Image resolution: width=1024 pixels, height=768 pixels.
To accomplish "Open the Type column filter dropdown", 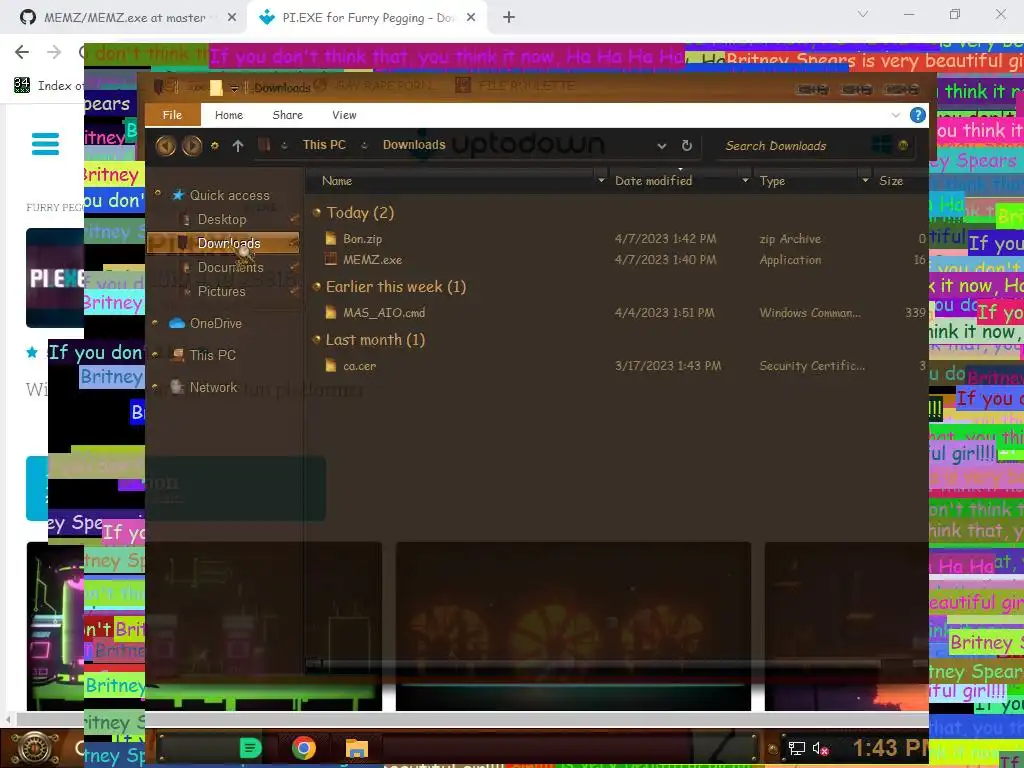I will (865, 180).
